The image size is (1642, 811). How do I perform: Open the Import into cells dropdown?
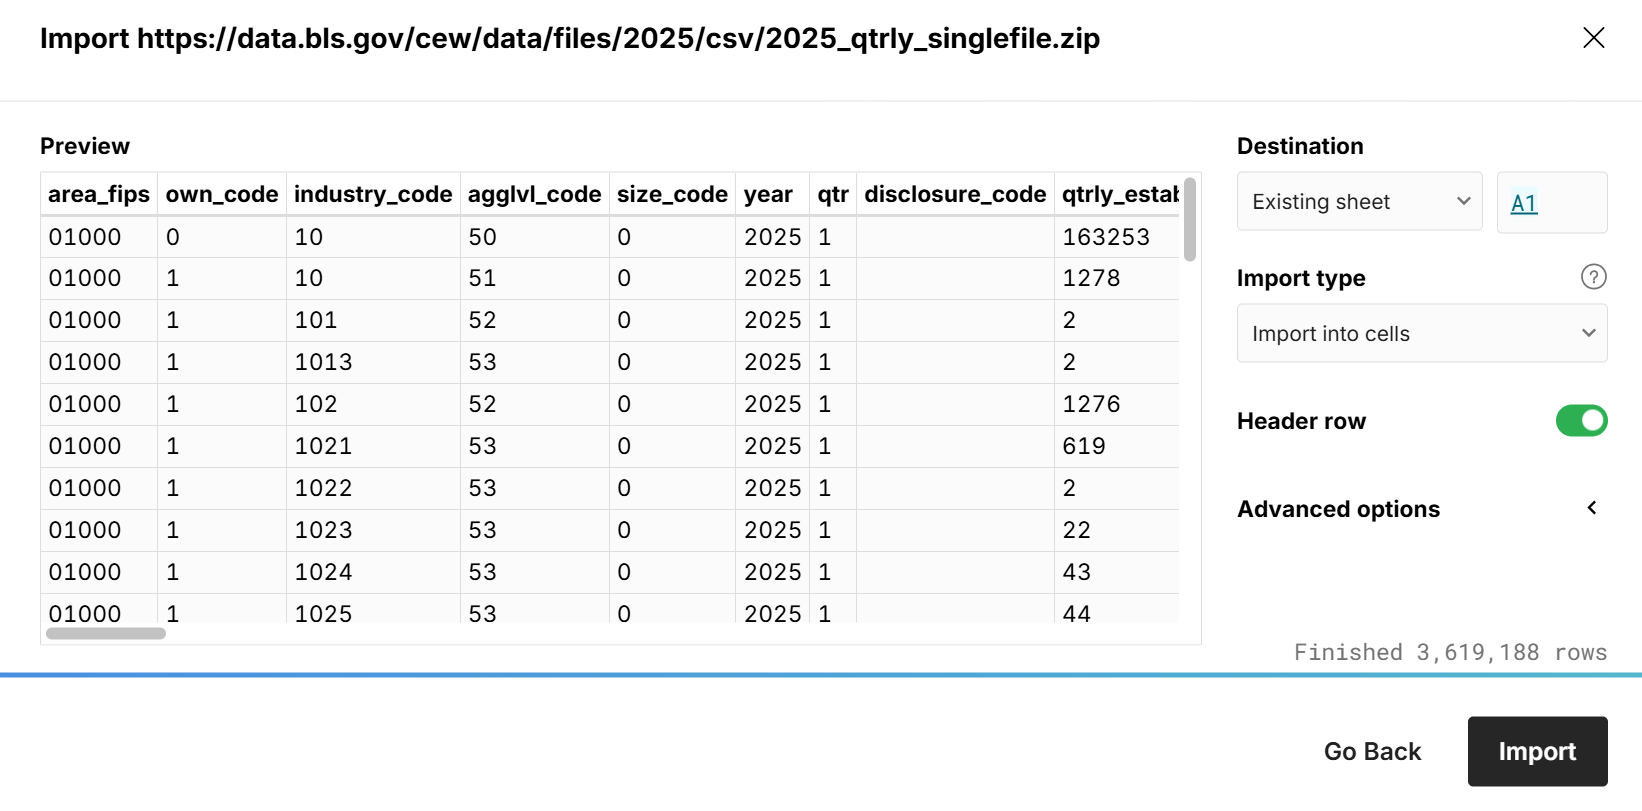tap(1421, 334)
